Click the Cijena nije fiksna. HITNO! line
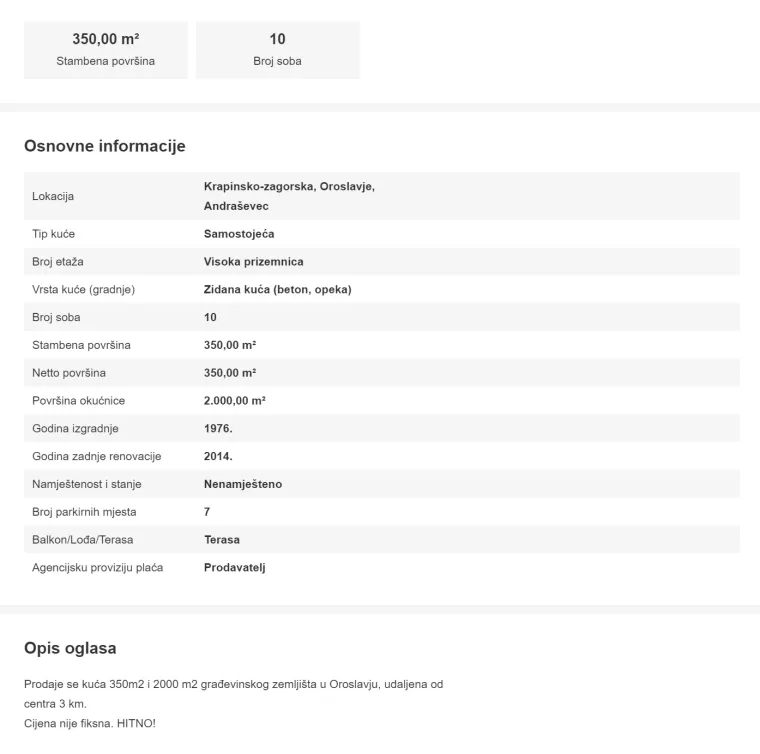The width and height of the screenshot is (760, 754). (x=90, y=722)
